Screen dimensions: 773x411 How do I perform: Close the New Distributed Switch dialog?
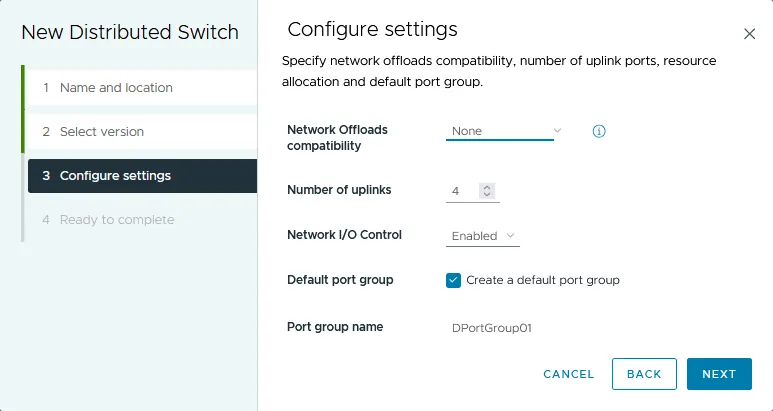tap(749, 34)
